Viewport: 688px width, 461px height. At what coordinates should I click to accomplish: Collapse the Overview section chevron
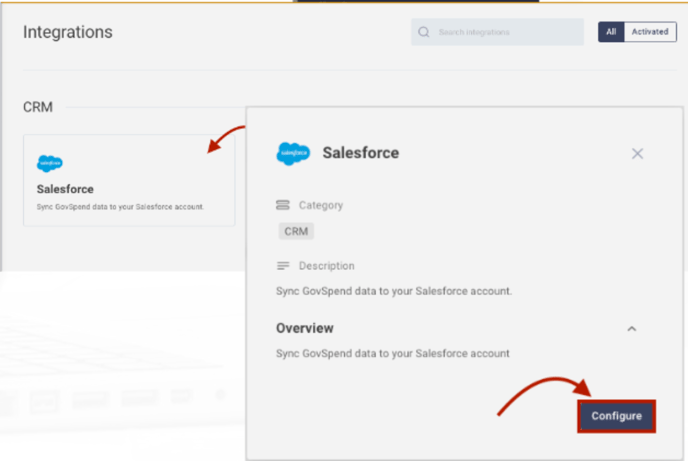coord(632,329)
